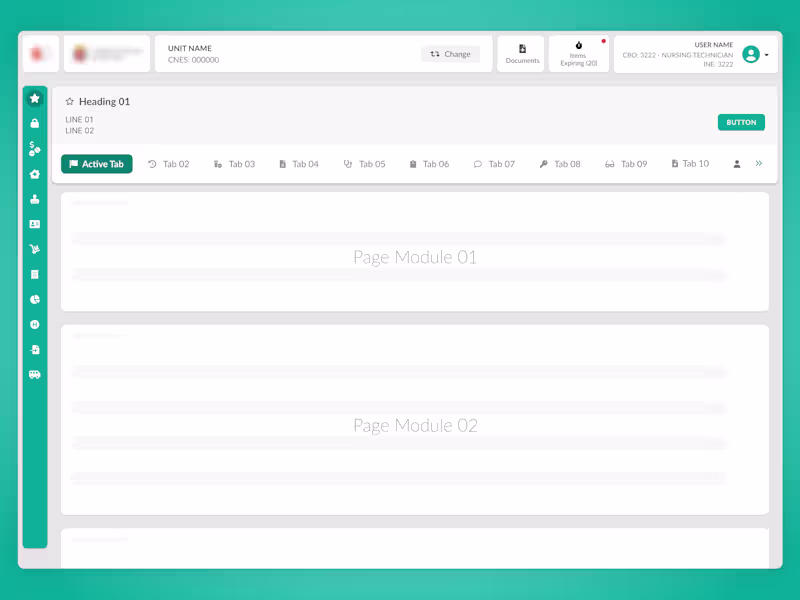Viewport: 800px width, 600px height.
Task: Click the green BUTTON next to Heading 01
Action: (741, 121)
